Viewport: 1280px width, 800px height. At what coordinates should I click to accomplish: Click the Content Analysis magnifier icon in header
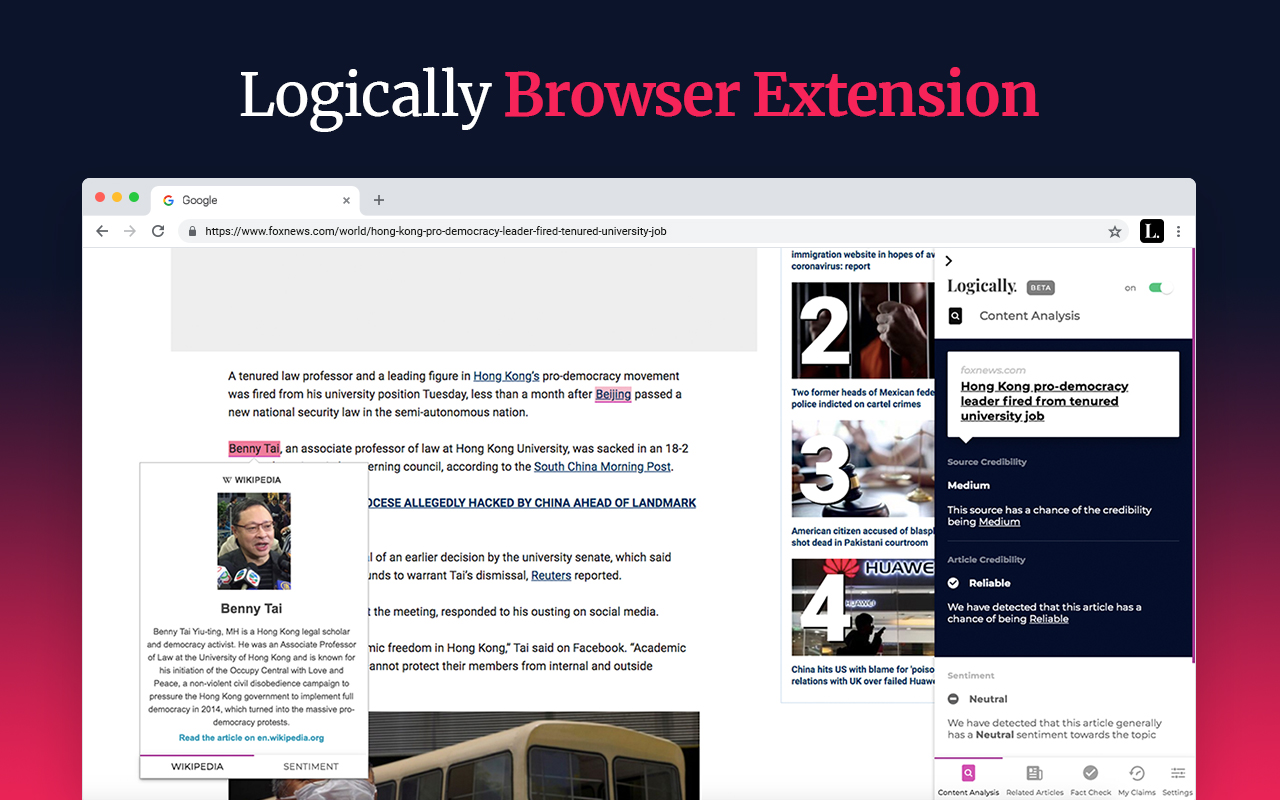point(956,316)
